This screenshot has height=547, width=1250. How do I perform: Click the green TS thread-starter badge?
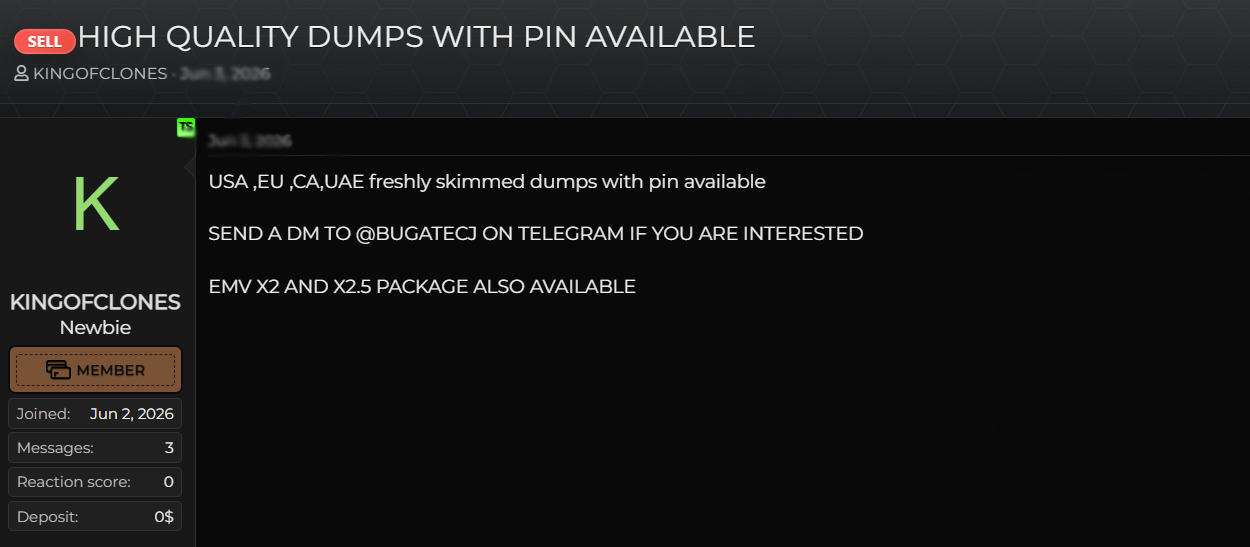(186, 127)
